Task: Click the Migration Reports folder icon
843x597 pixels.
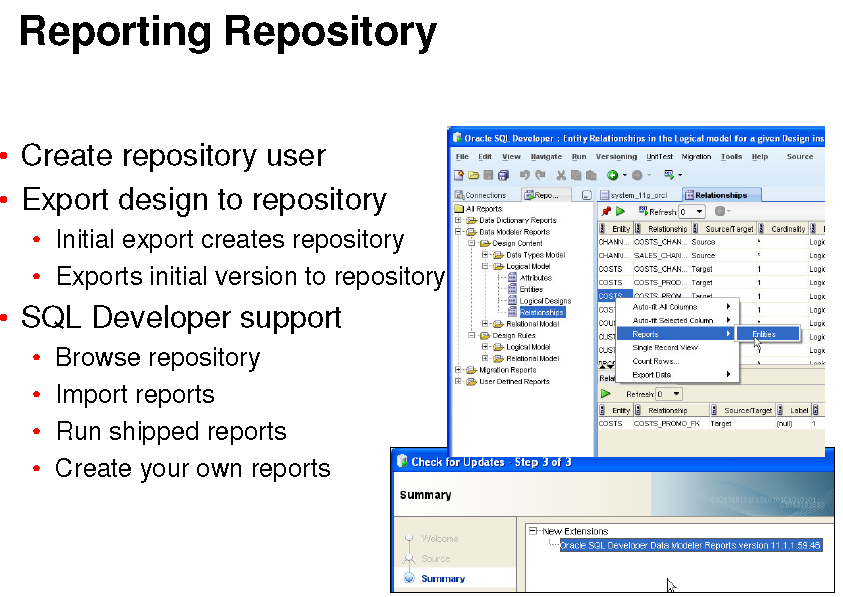Action: click(471, 370)
